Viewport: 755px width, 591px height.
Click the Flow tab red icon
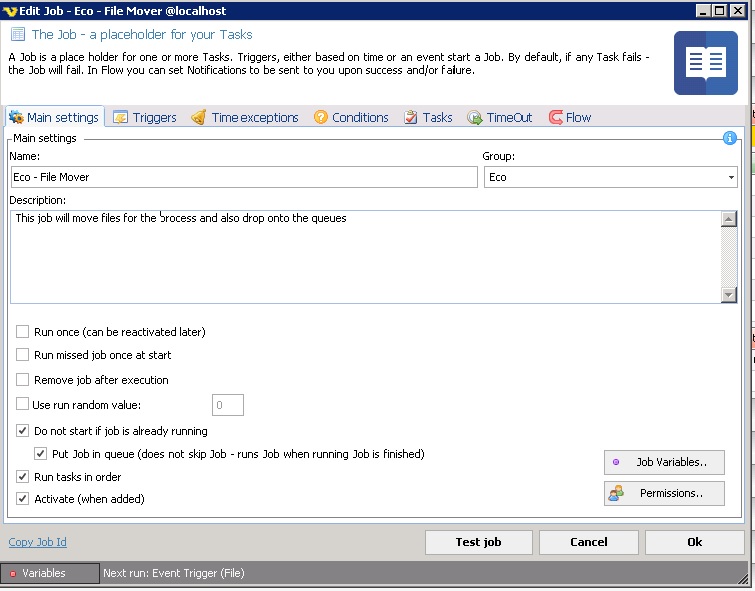point(555,118)
